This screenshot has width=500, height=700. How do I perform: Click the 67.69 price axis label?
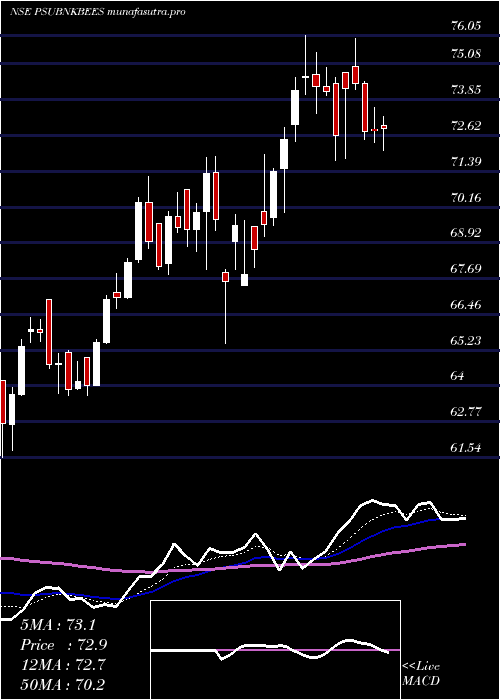pyautogui.click(x=466, y=269)
